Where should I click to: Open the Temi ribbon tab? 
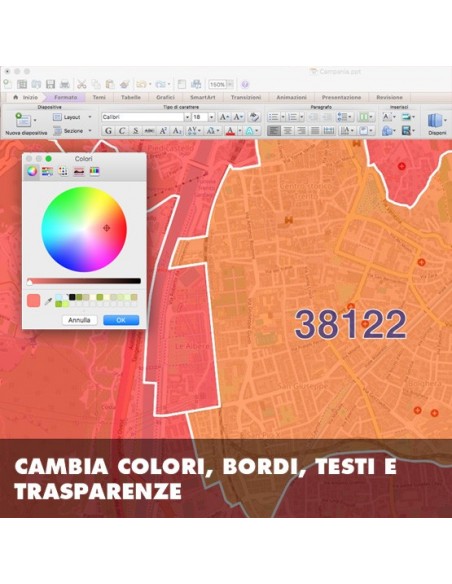(x=99, y=97)
